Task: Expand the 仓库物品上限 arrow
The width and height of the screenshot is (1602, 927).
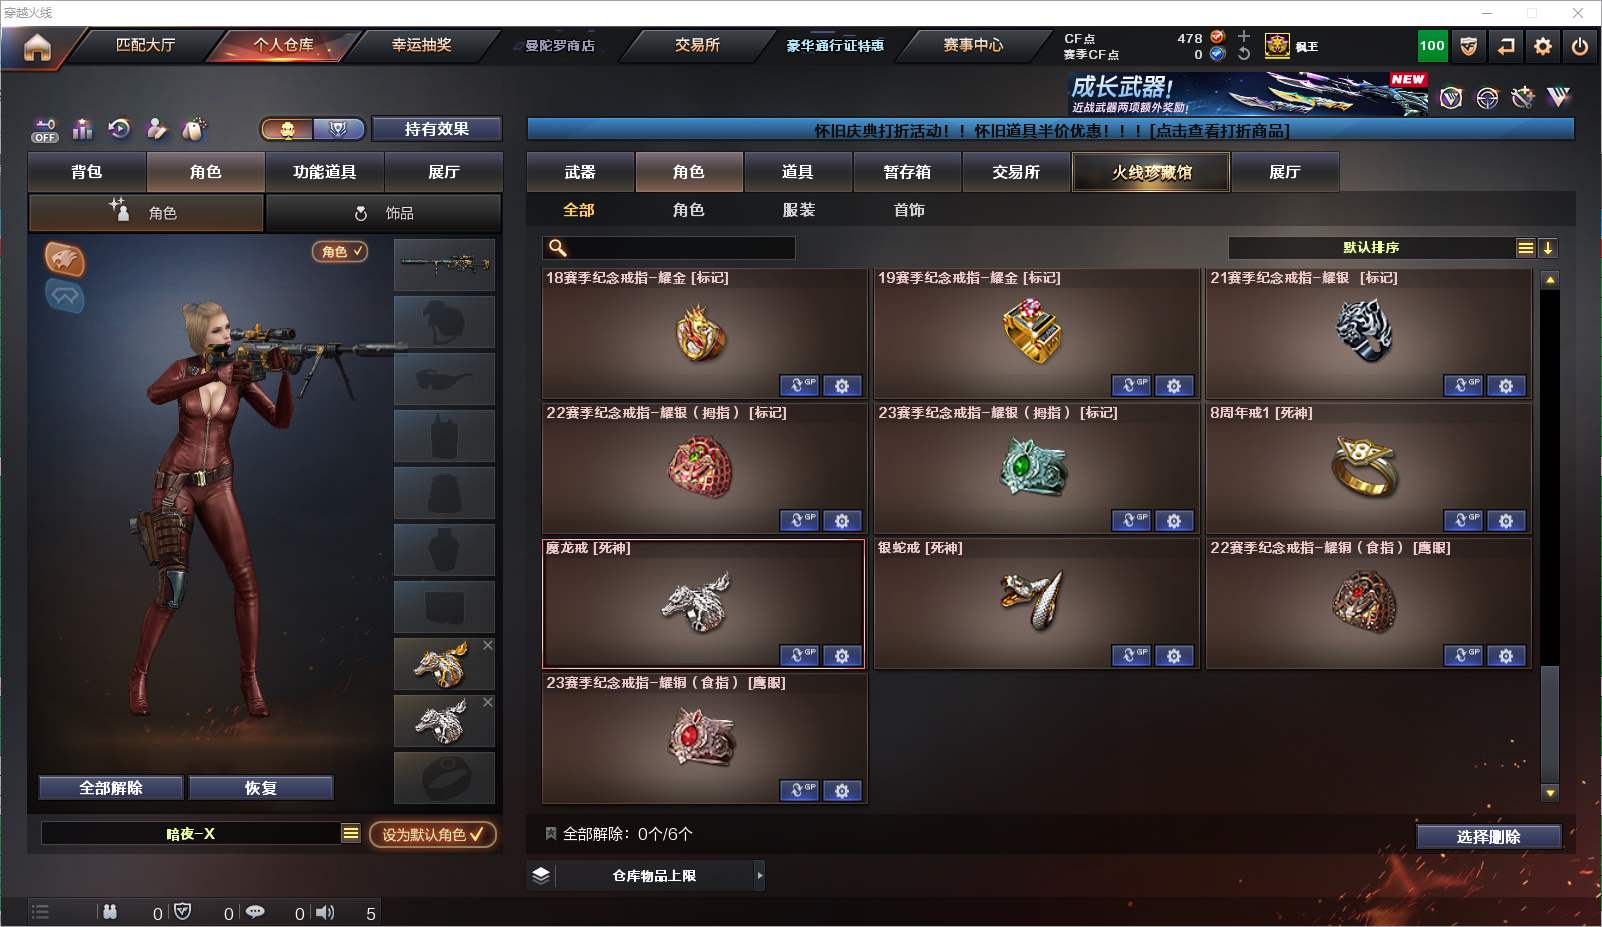Action: (760, 876)
